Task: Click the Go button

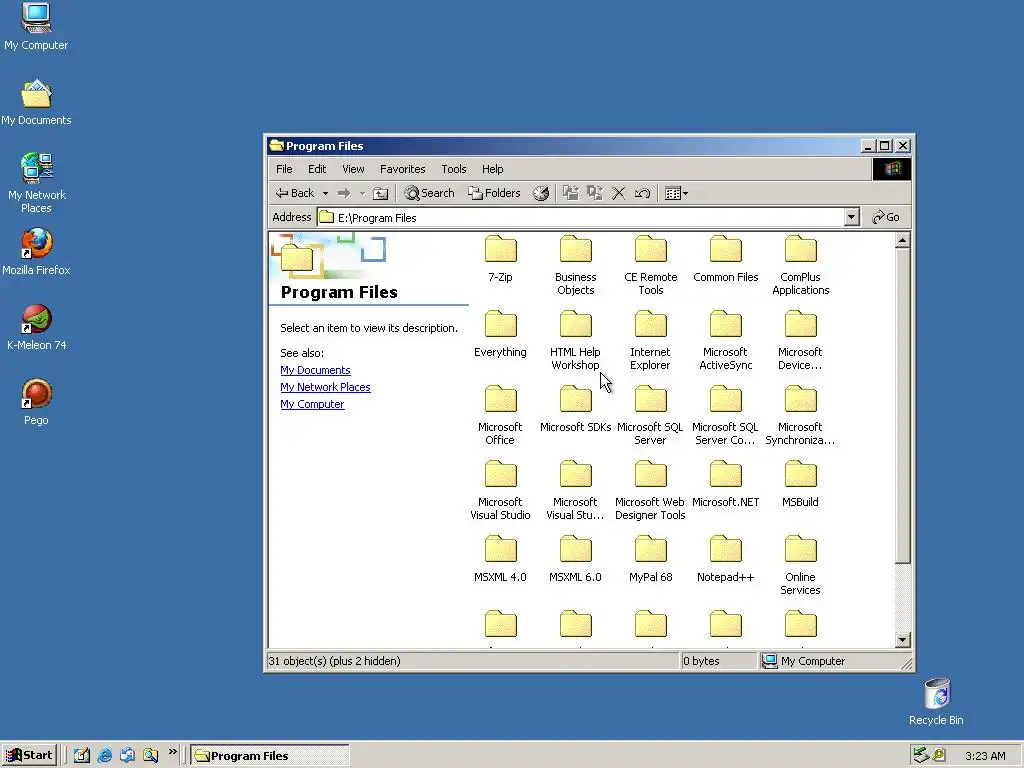Action: click(x=886, y=217)
